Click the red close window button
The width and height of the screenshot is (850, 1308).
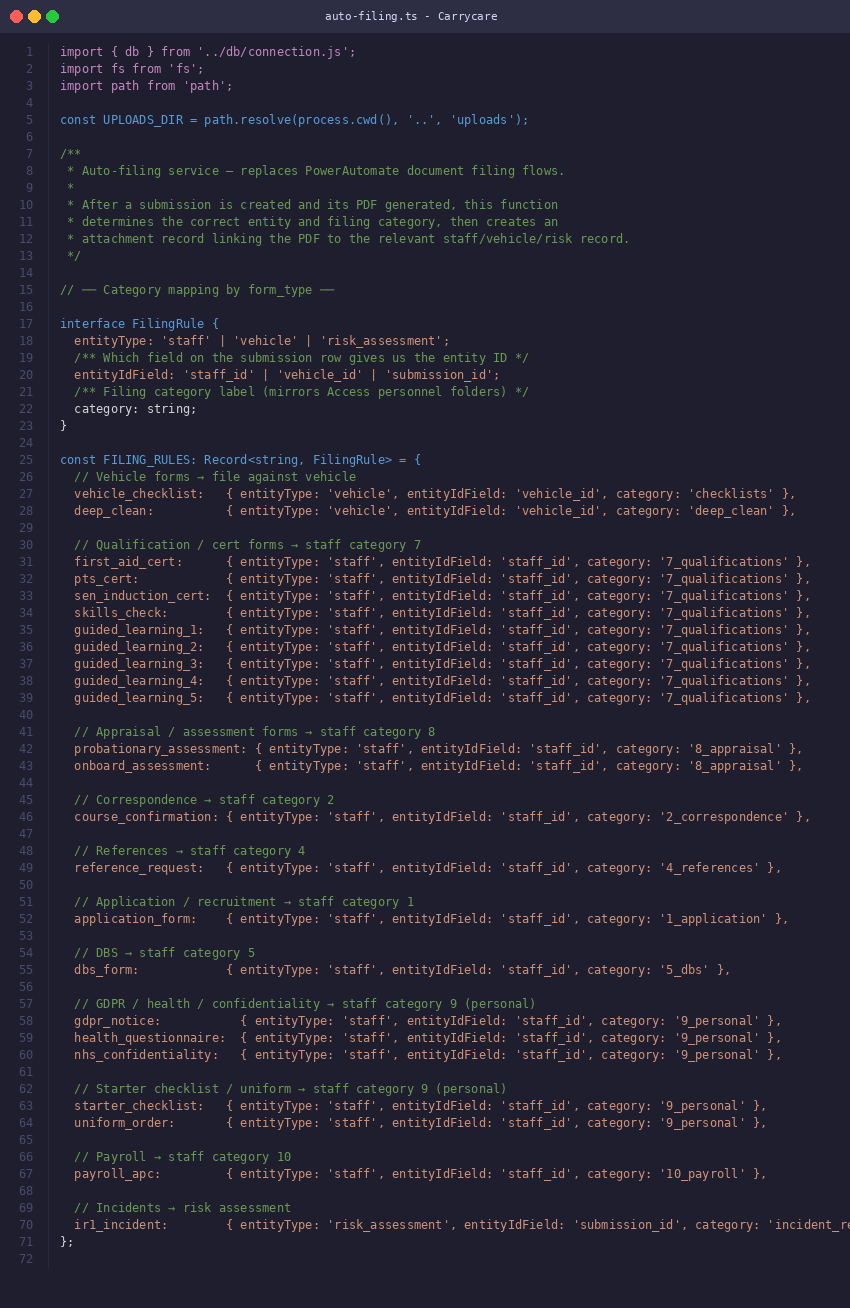[16, 16]
